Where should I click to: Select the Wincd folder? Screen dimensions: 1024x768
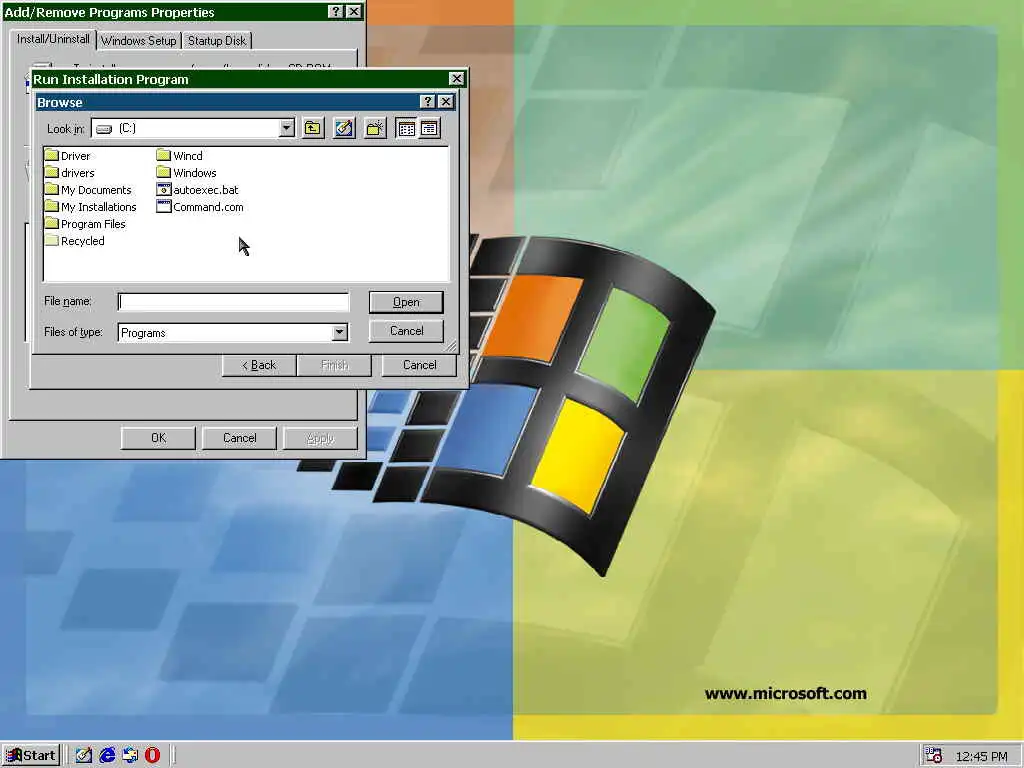[x=180, y=155]
